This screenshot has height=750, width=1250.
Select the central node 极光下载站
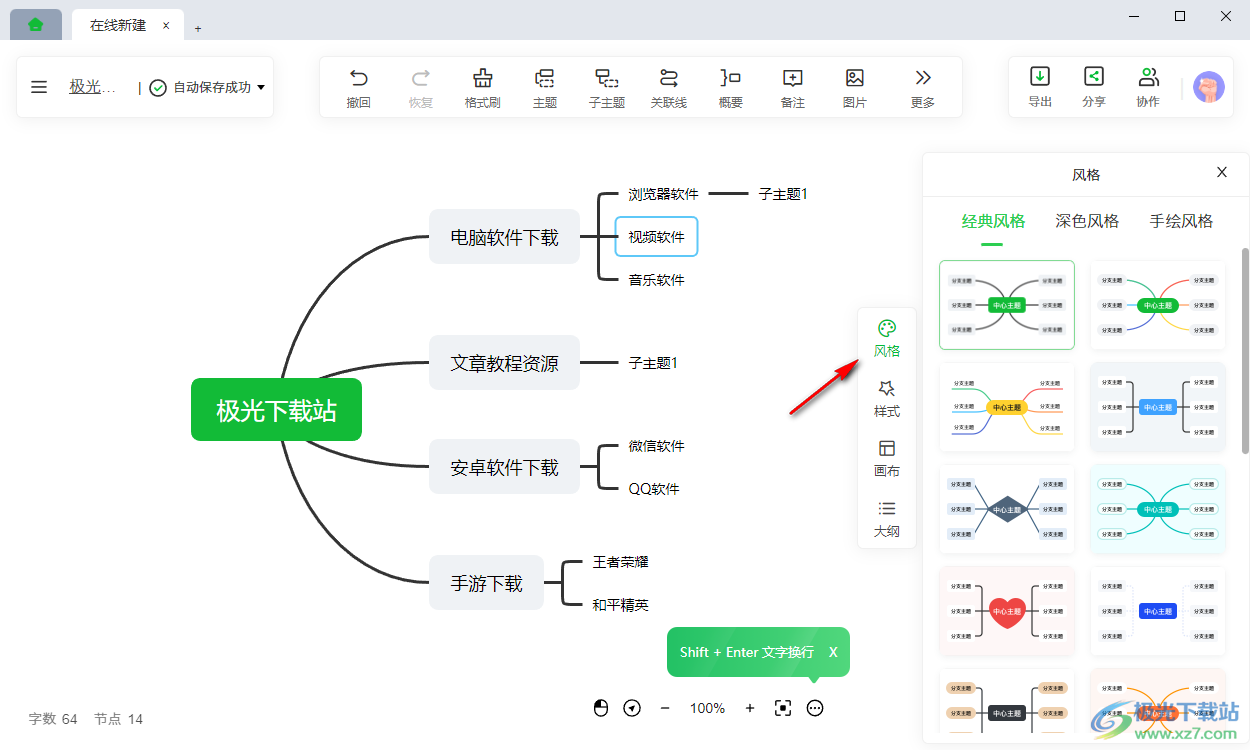click(276, 410)
